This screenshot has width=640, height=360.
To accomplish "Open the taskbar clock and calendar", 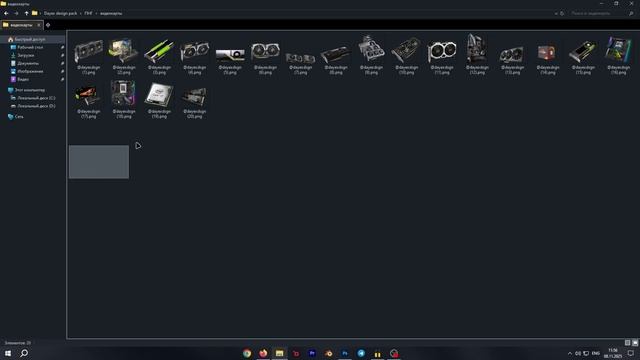I will click(613, 353).
